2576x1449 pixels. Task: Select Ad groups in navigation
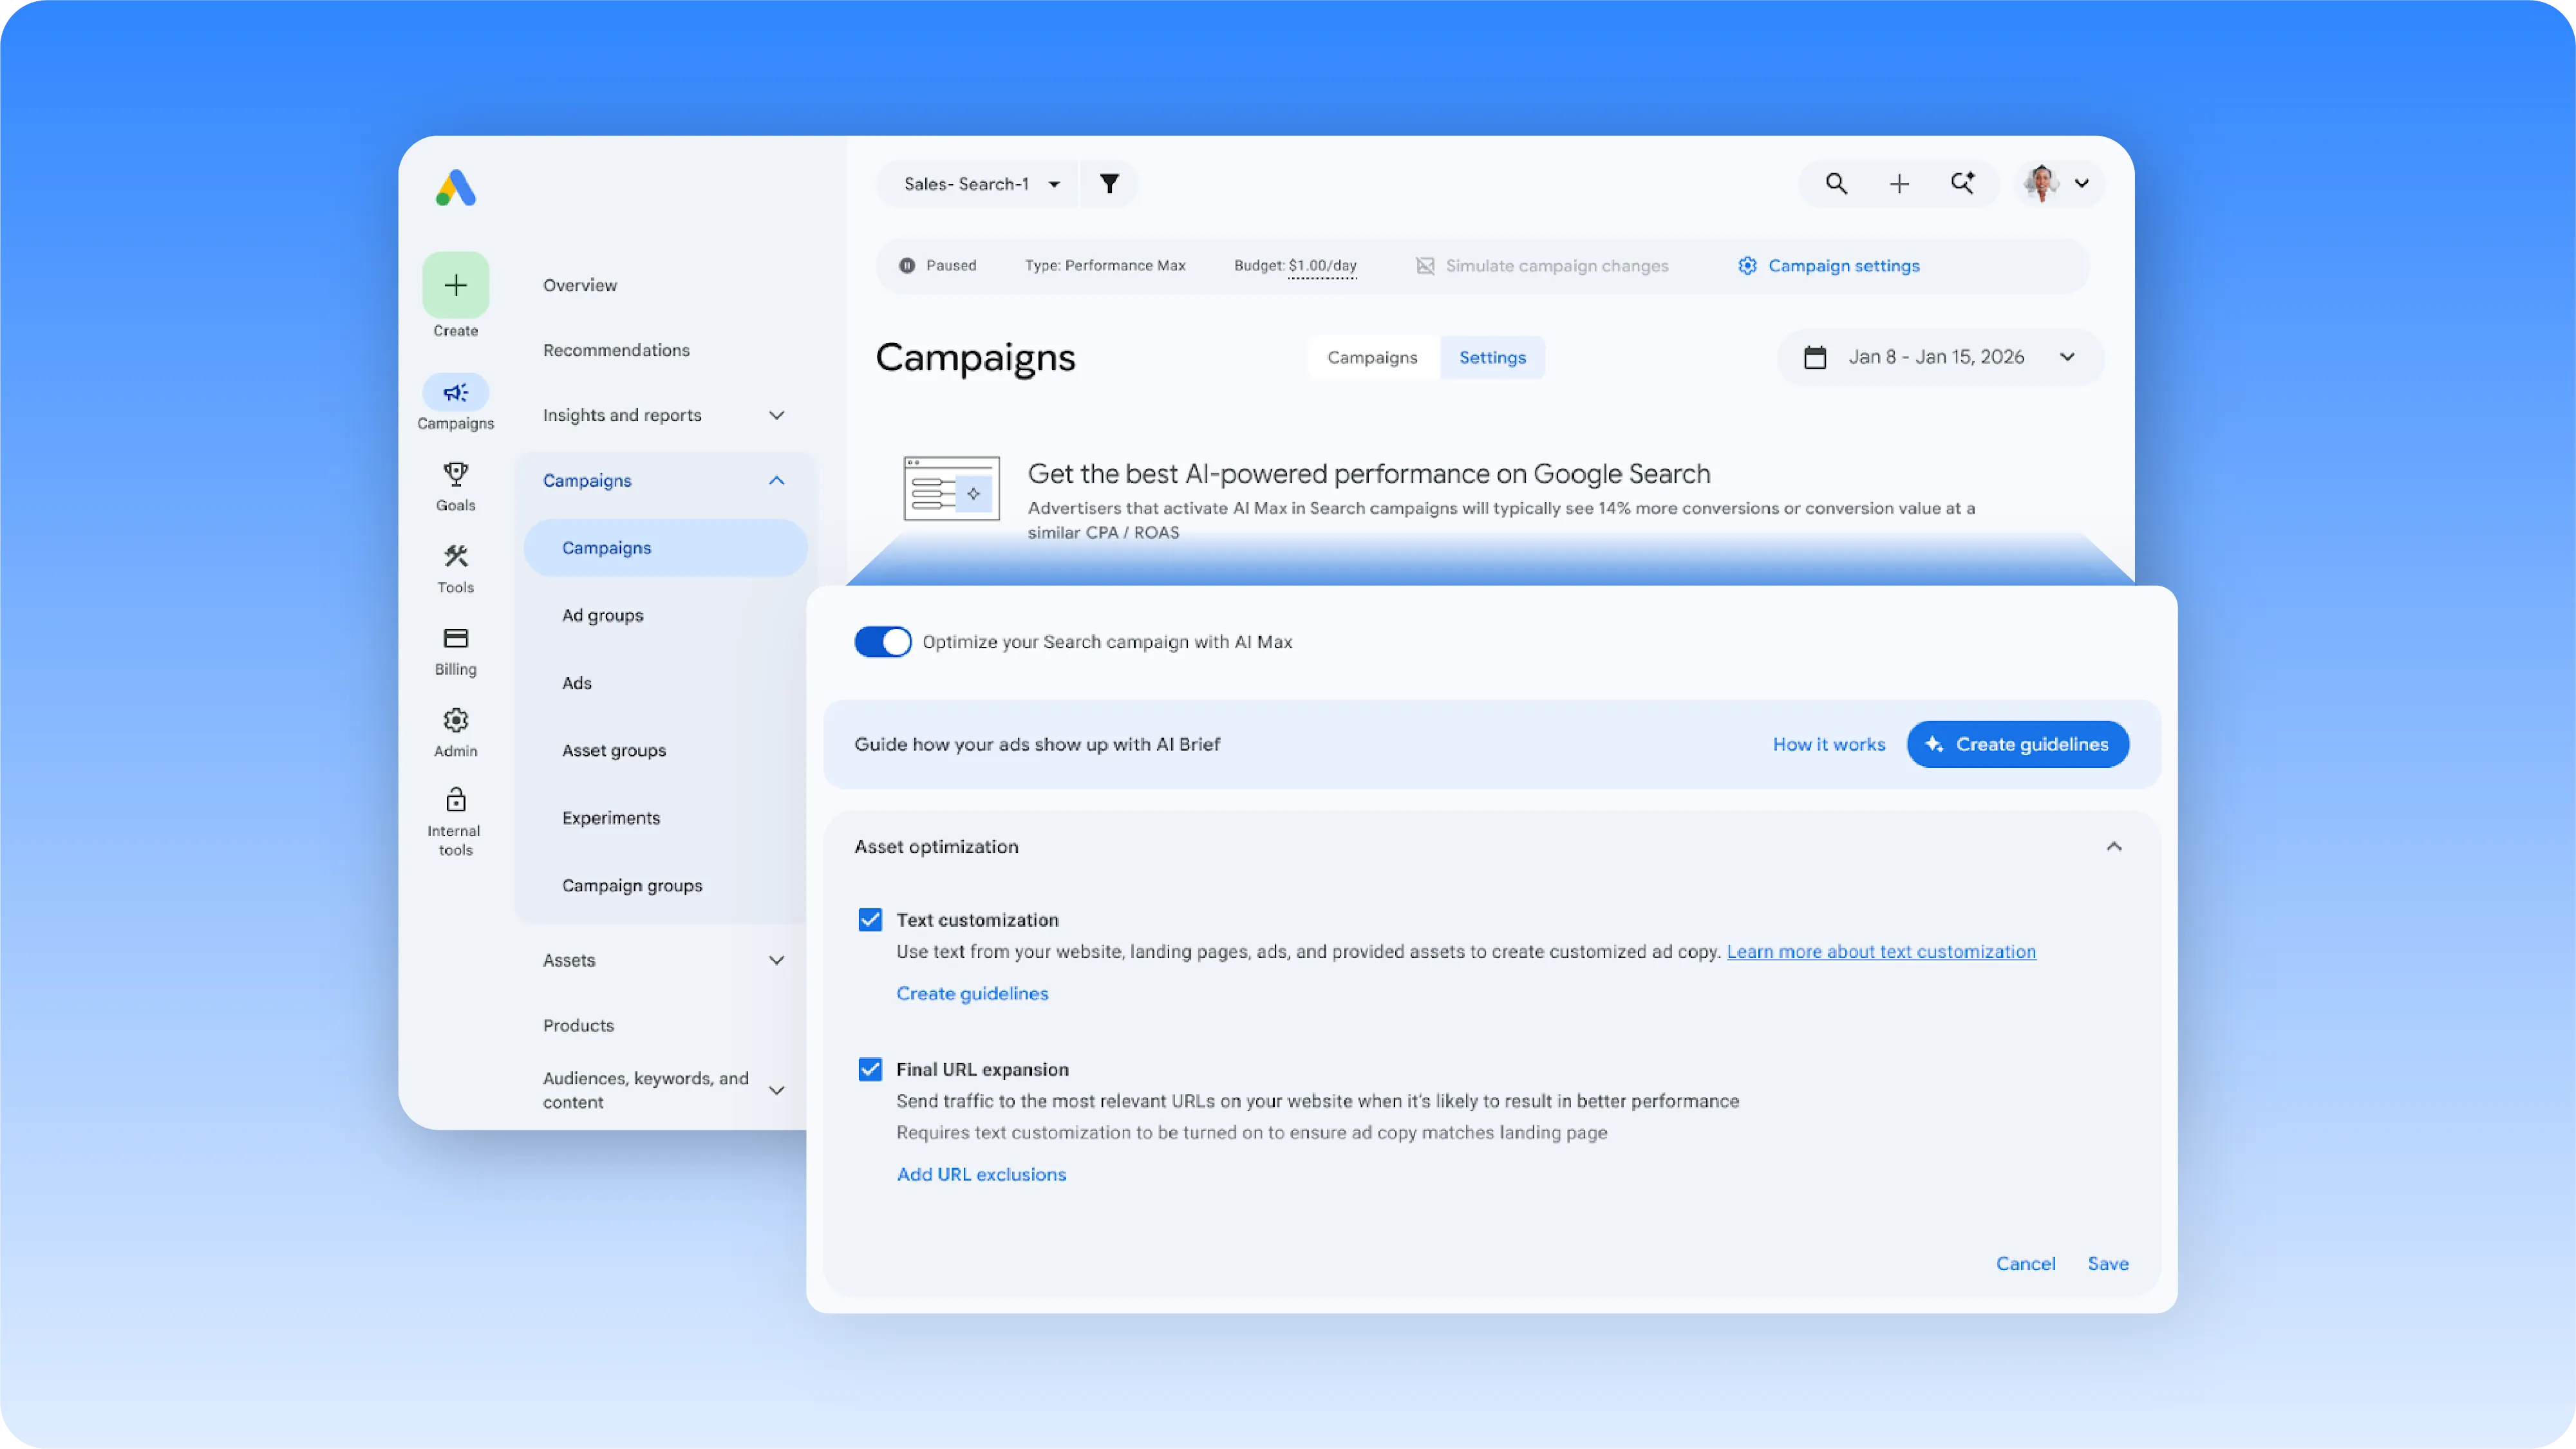click(602, 616)
